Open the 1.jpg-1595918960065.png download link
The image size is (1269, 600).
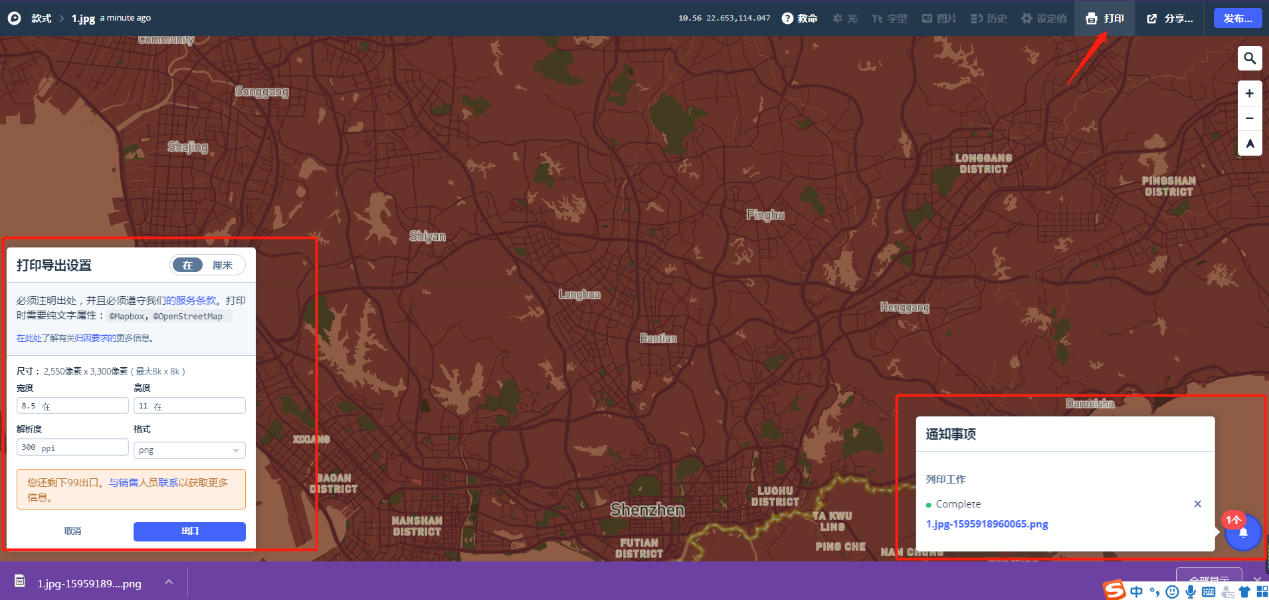987,524
